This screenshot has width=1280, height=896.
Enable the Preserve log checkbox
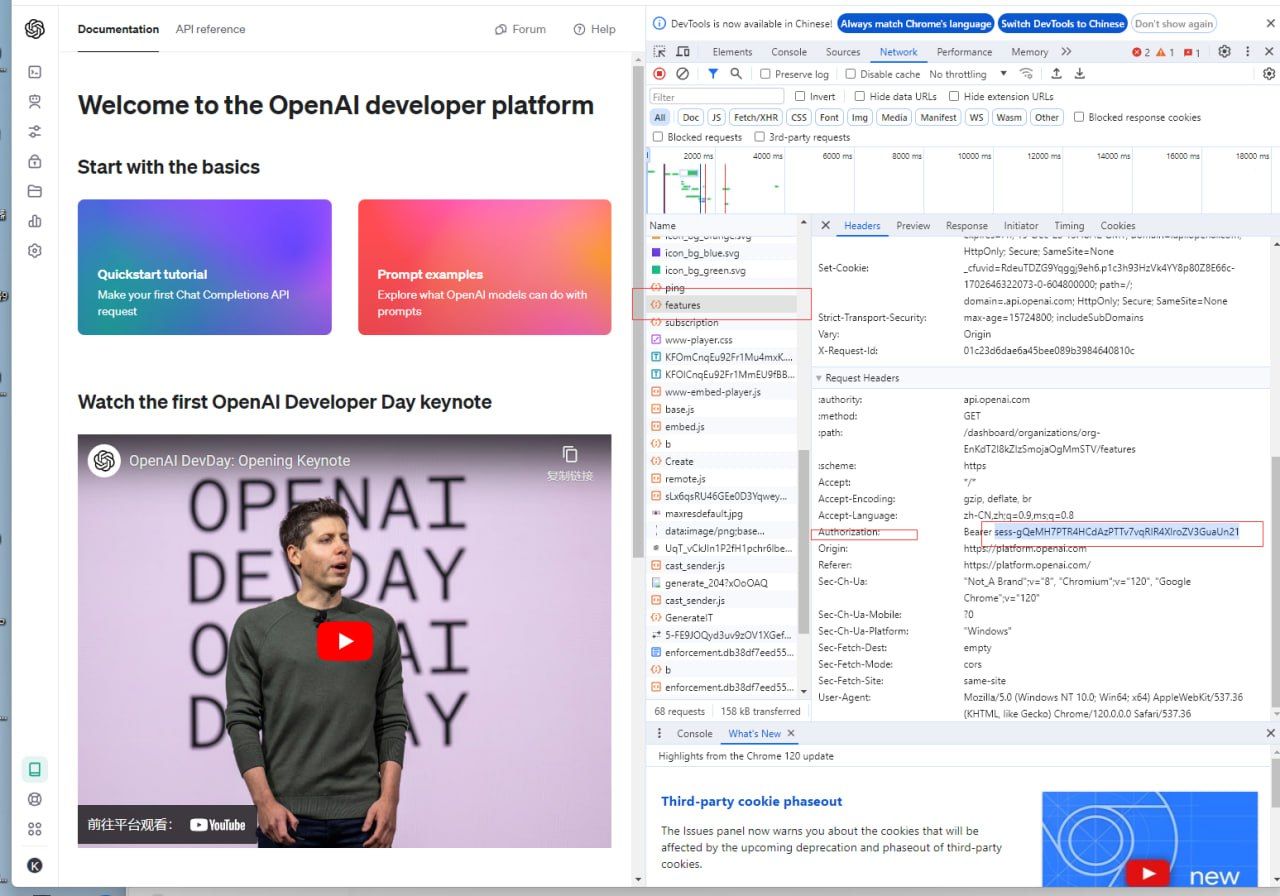[x=766, y=74]
